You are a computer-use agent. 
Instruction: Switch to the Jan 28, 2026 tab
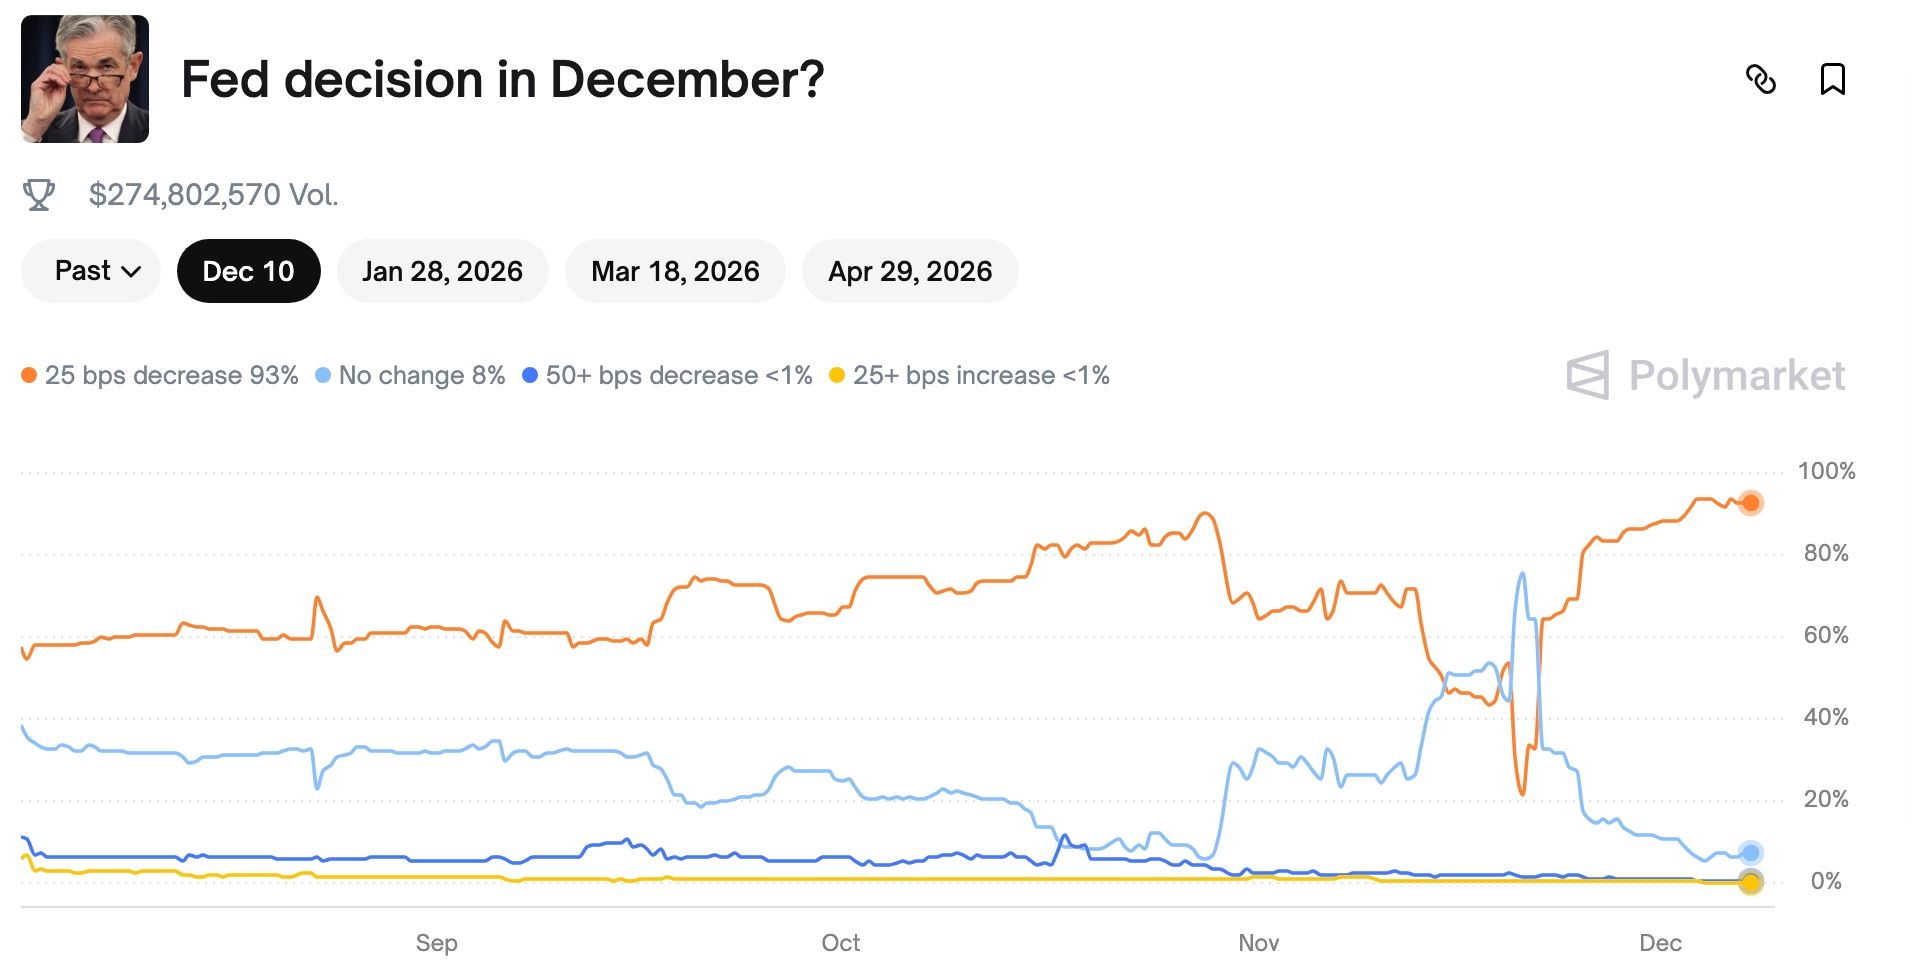443,270
